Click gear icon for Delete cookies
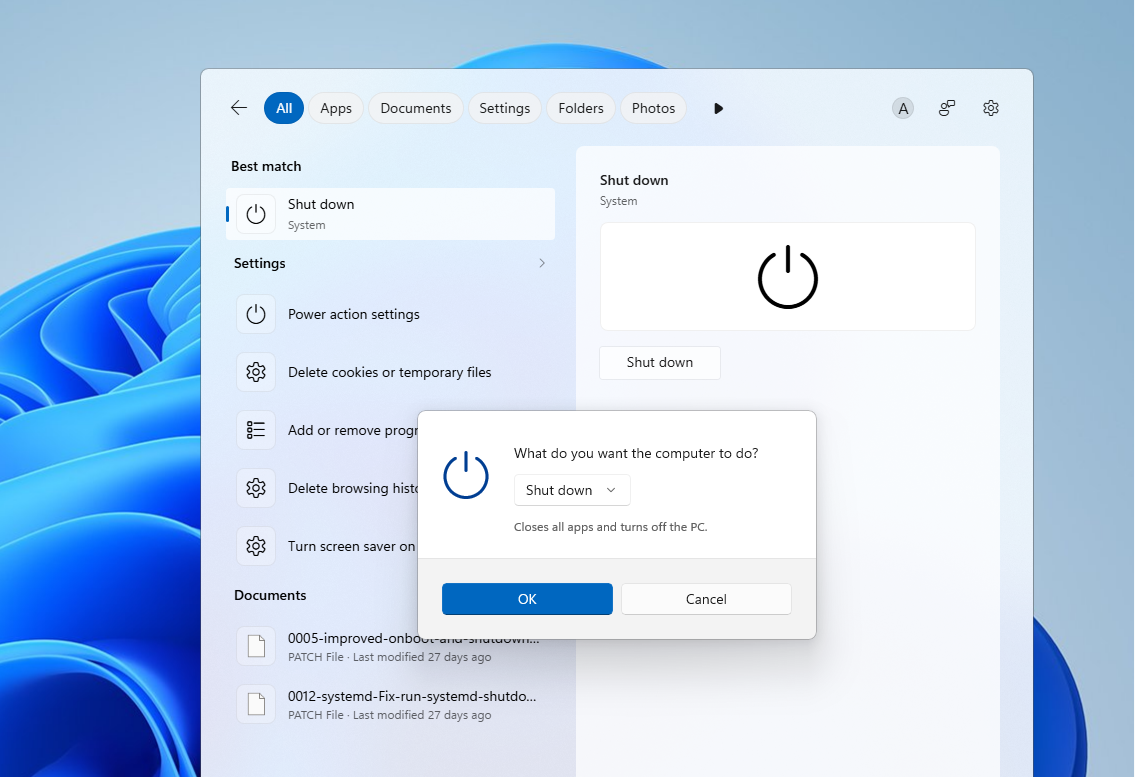1135x777 pixels. point(256,372)
